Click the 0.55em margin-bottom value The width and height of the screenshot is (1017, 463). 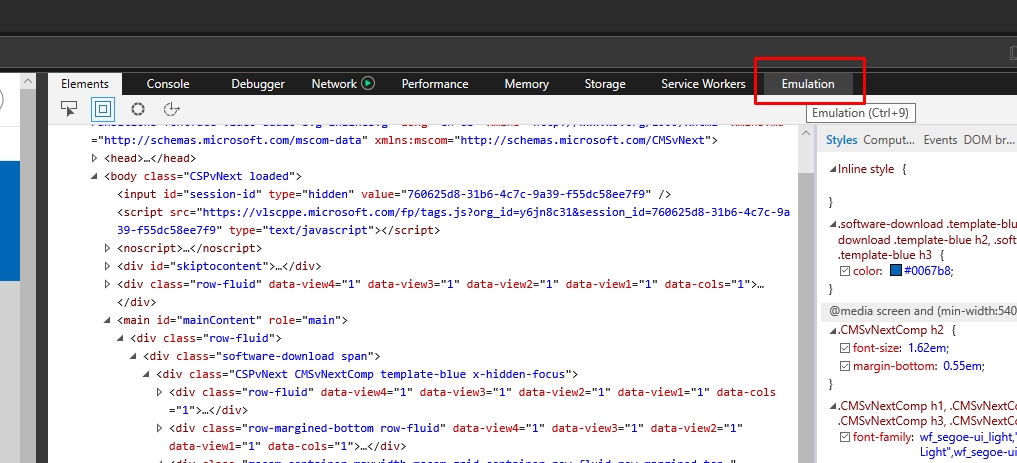pyautogui.click(x=963, y=366)
